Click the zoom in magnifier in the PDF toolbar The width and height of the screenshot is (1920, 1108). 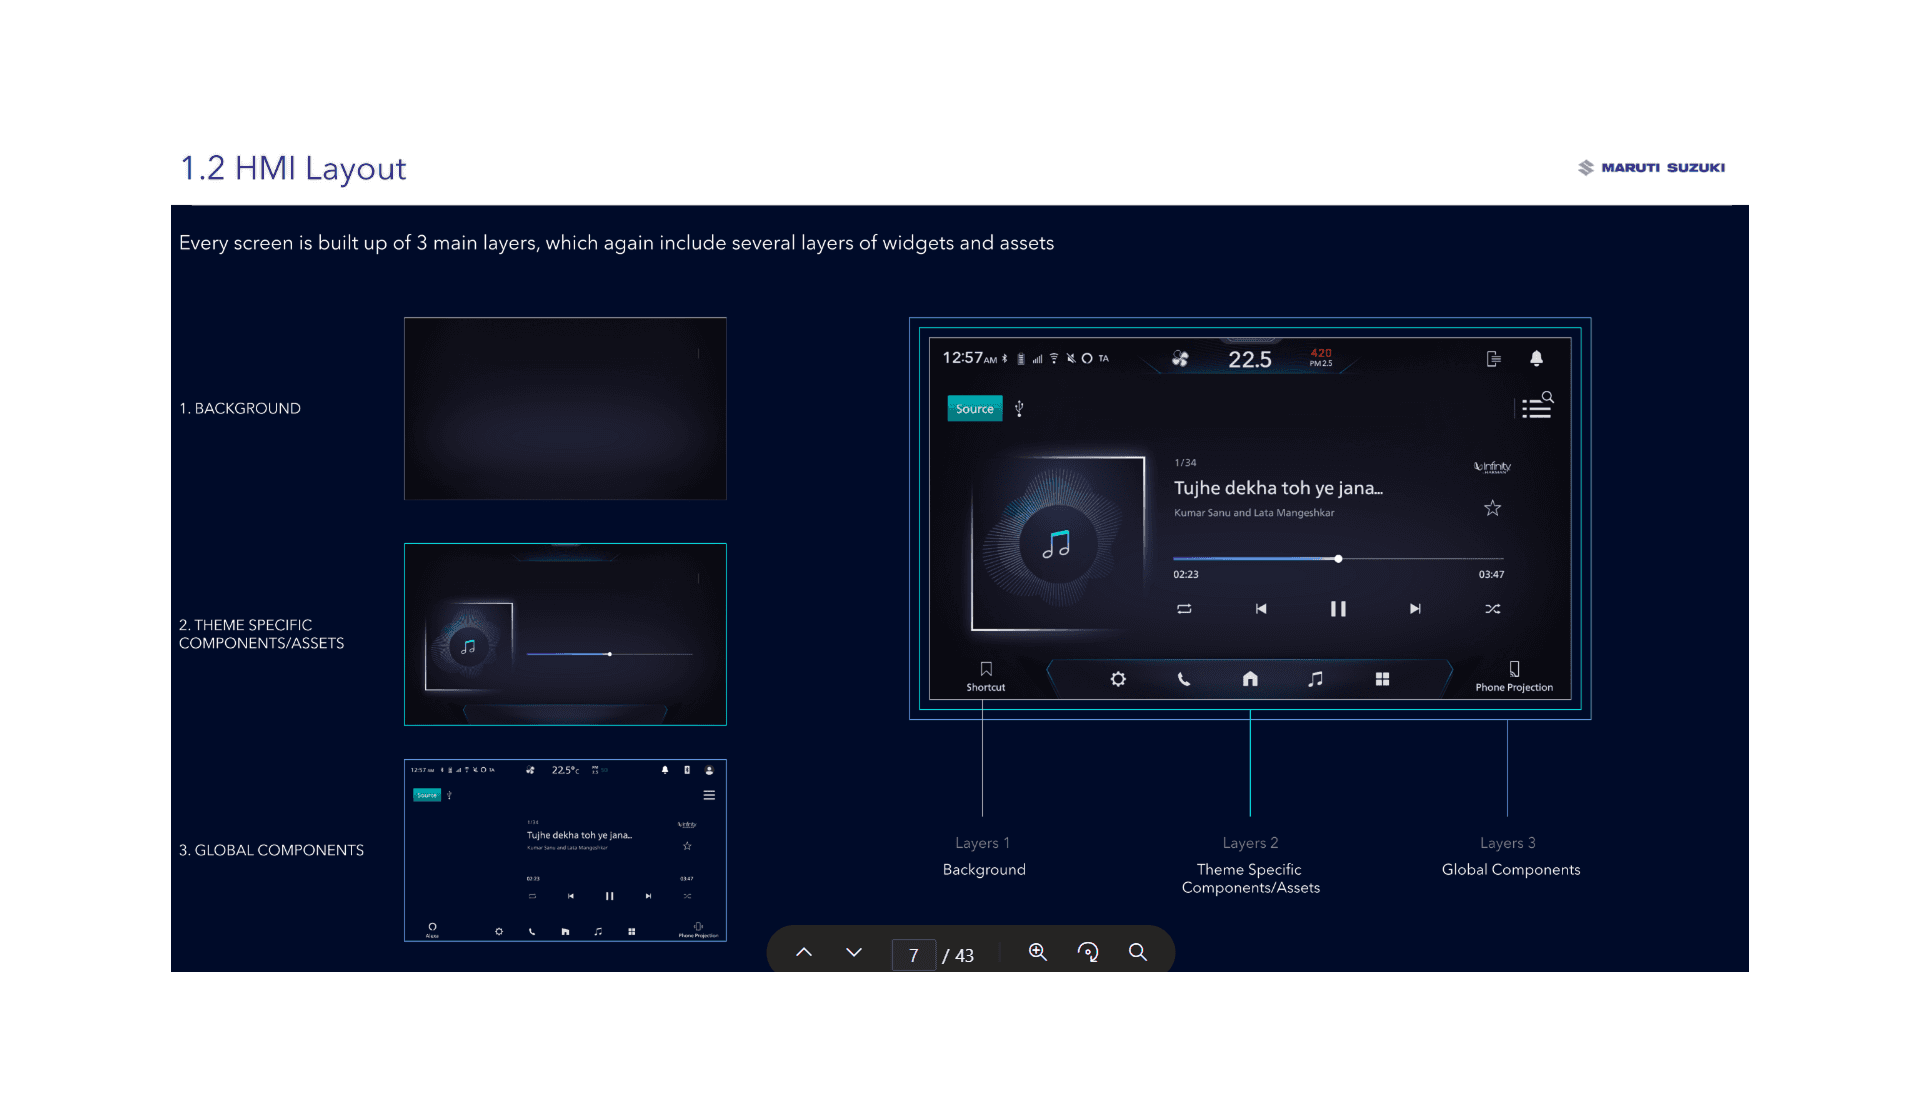point(1038,953)
